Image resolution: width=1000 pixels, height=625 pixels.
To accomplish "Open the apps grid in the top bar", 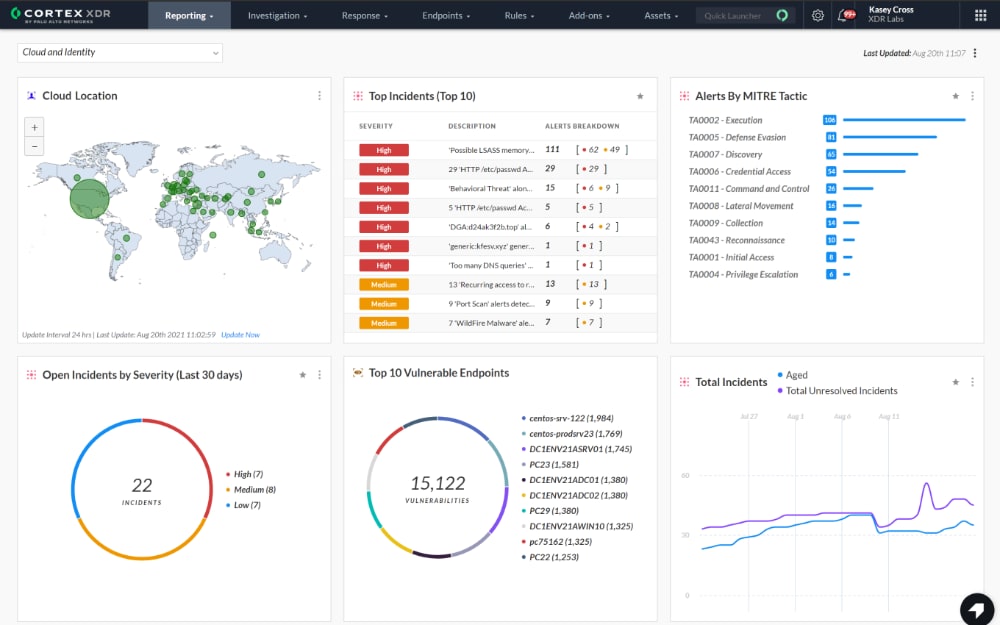I will (x=978, y=14).
